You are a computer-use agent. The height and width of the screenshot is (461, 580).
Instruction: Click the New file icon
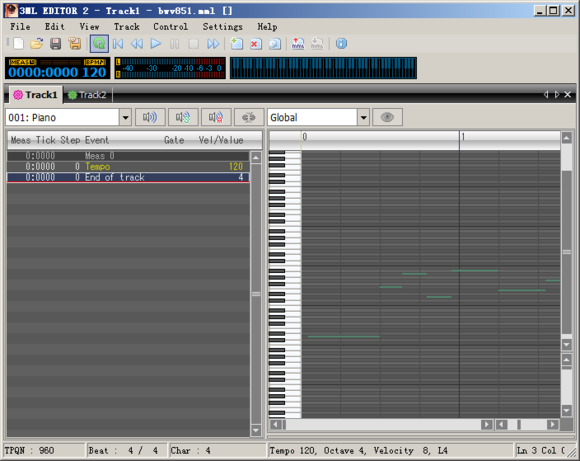pos(18,44)
